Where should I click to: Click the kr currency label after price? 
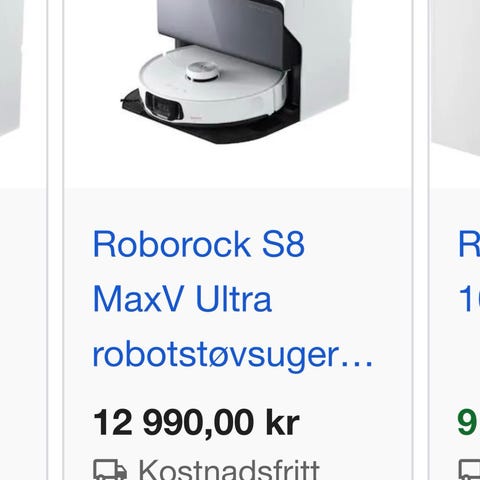(x=283, y=423)
